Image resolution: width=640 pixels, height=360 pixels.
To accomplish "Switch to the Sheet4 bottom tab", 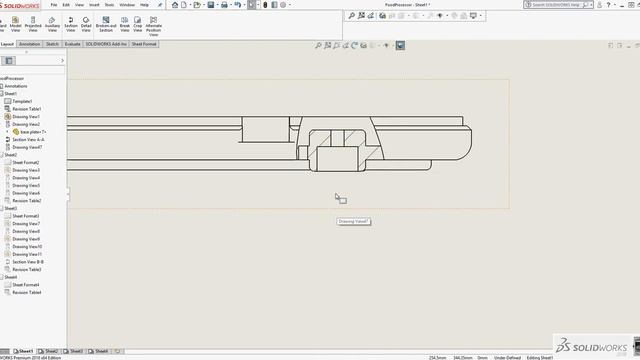I will click(x=98, y=351).
